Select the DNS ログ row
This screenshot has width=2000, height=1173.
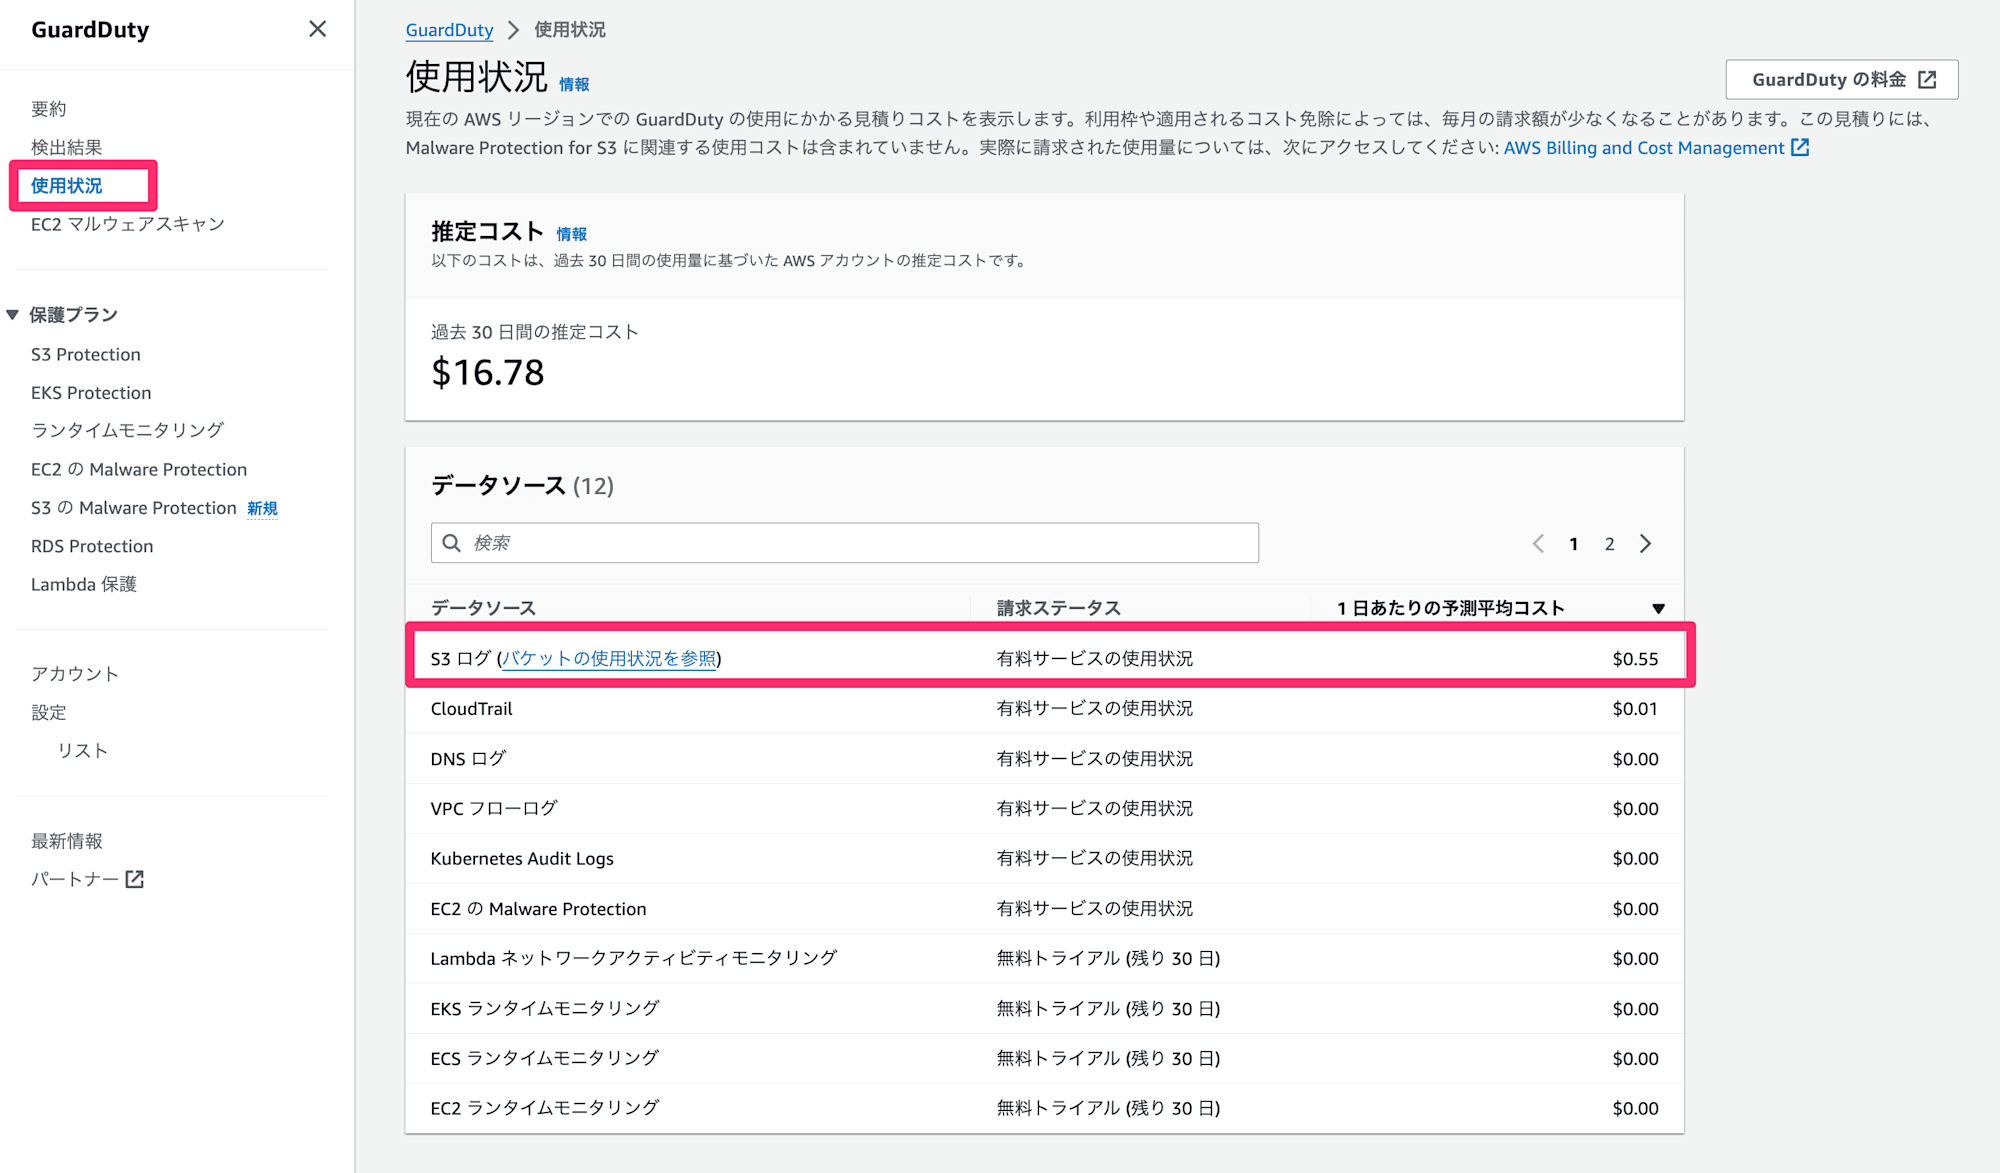tap(1045, 759)
